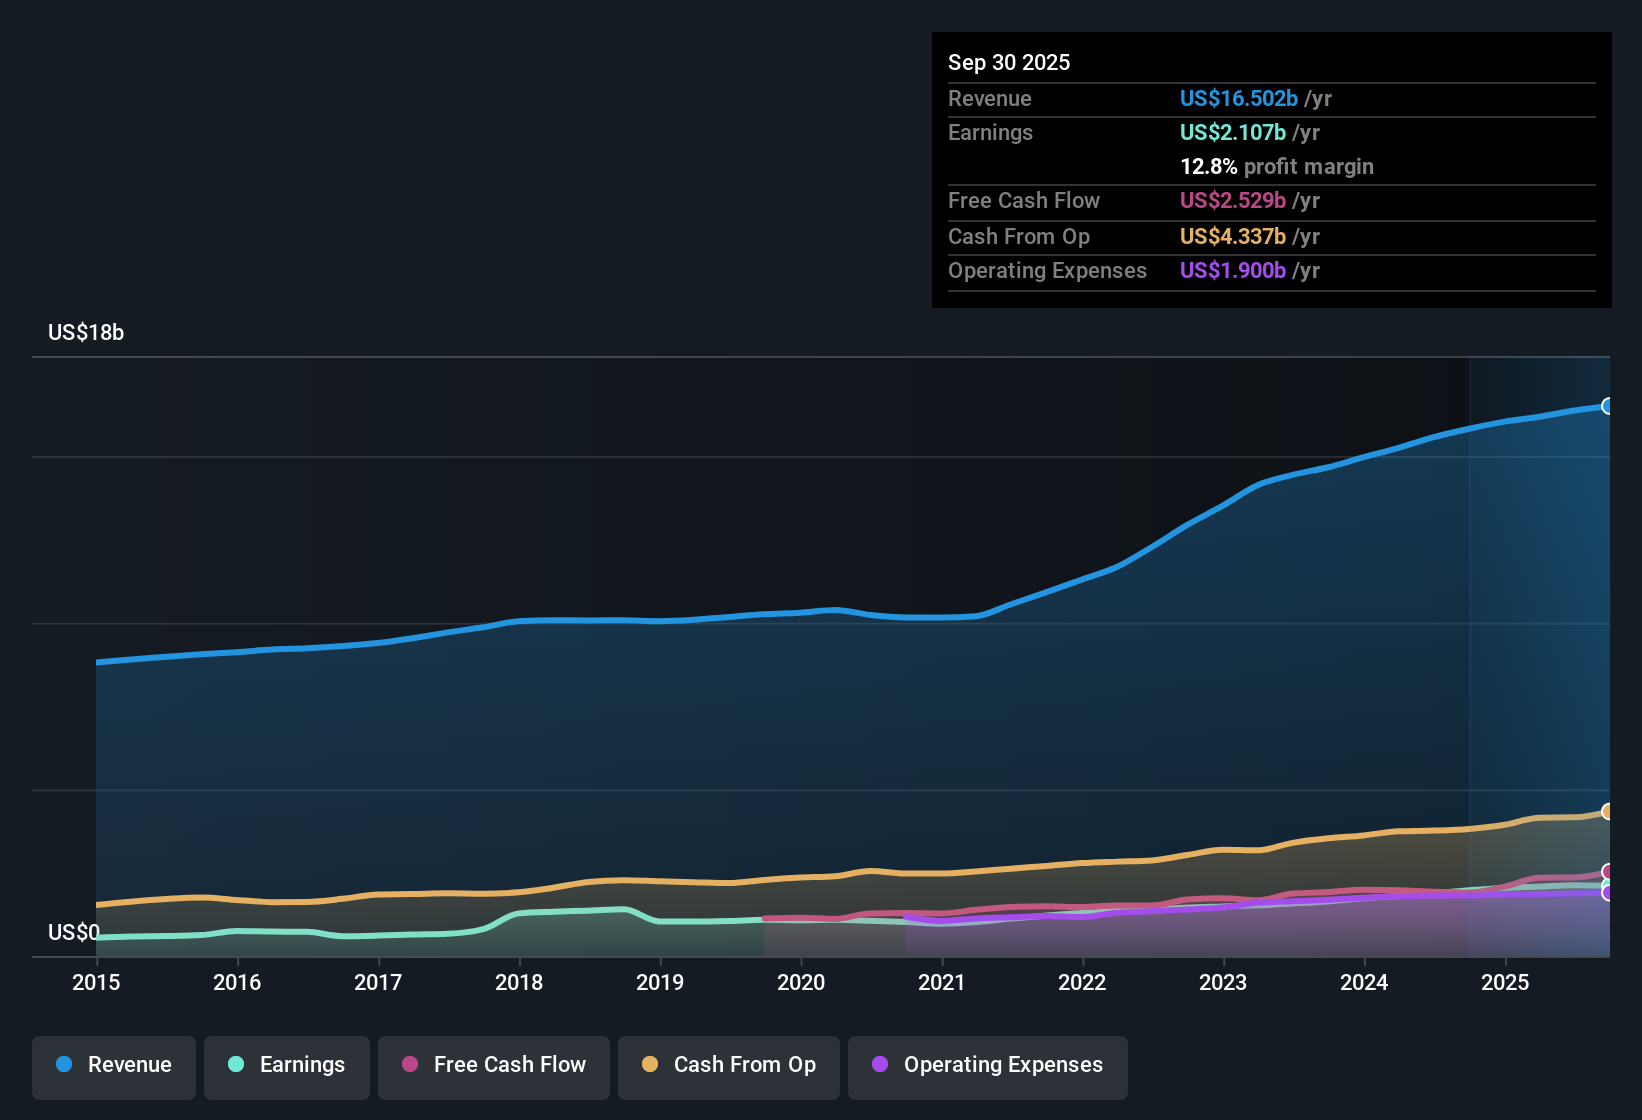Click the Cash From Op endpoint marker
The width and height of the screenshot is (1642, 1120).
1608,810
